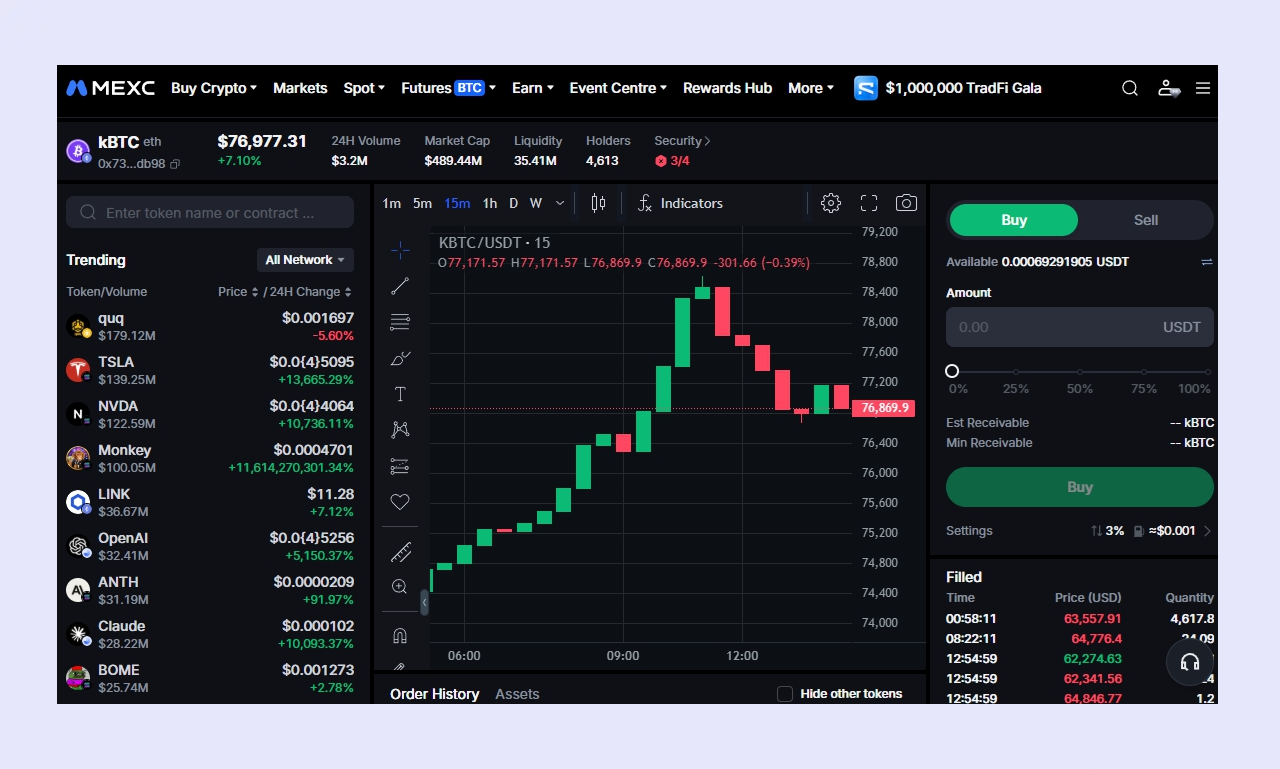This screenshot has height=769, width=1280.
Task: Click the green Buy submit button
Action: click(1080, 487)
